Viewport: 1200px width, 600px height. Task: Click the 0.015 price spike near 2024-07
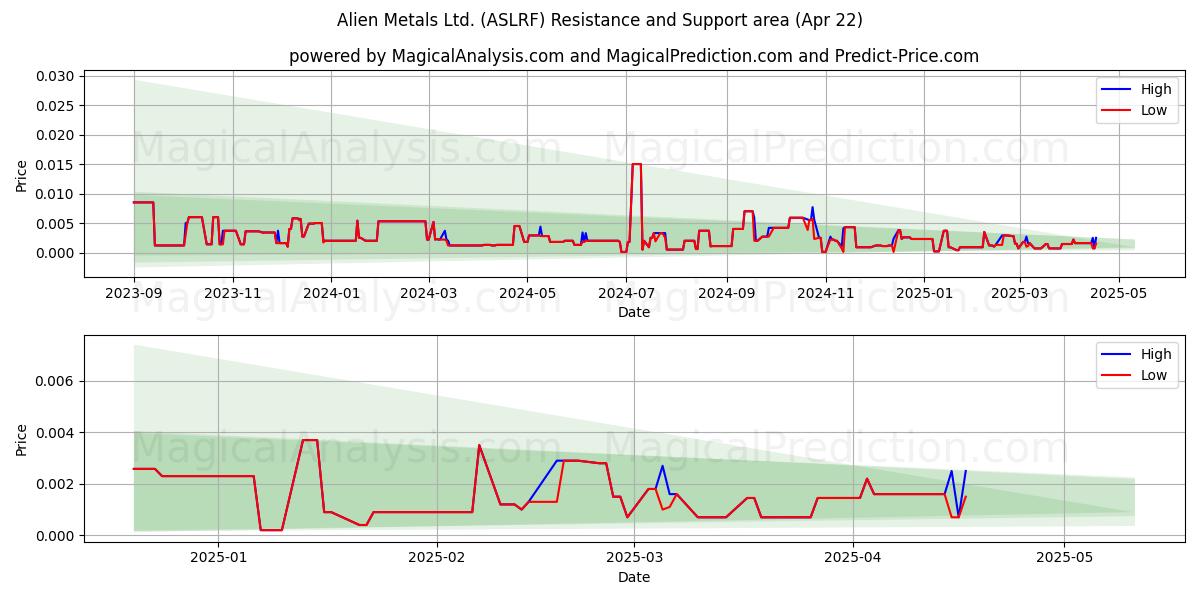point(636,165)
